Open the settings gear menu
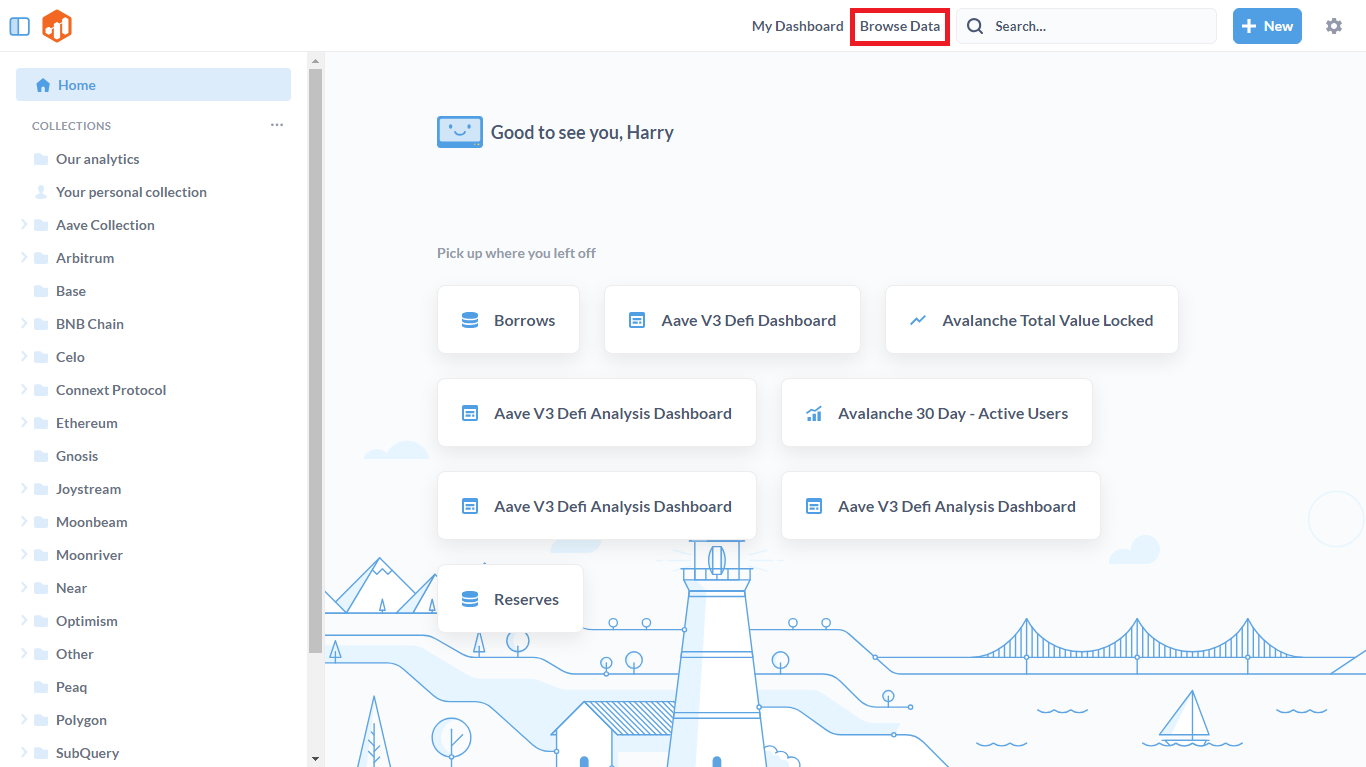Screen dimensions: 1366x767 tap(1334, 26)
